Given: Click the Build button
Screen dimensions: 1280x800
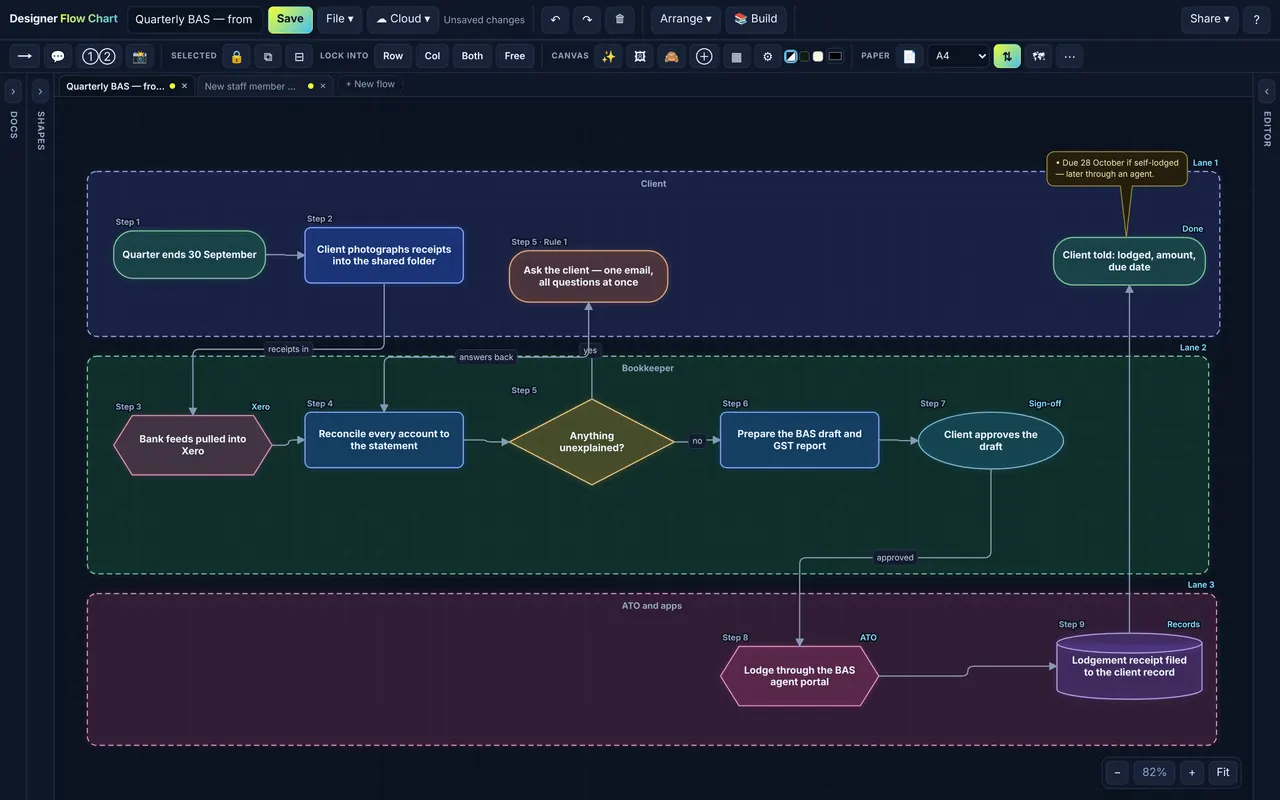Looking at the screenshot, I should tap(756, 19).
